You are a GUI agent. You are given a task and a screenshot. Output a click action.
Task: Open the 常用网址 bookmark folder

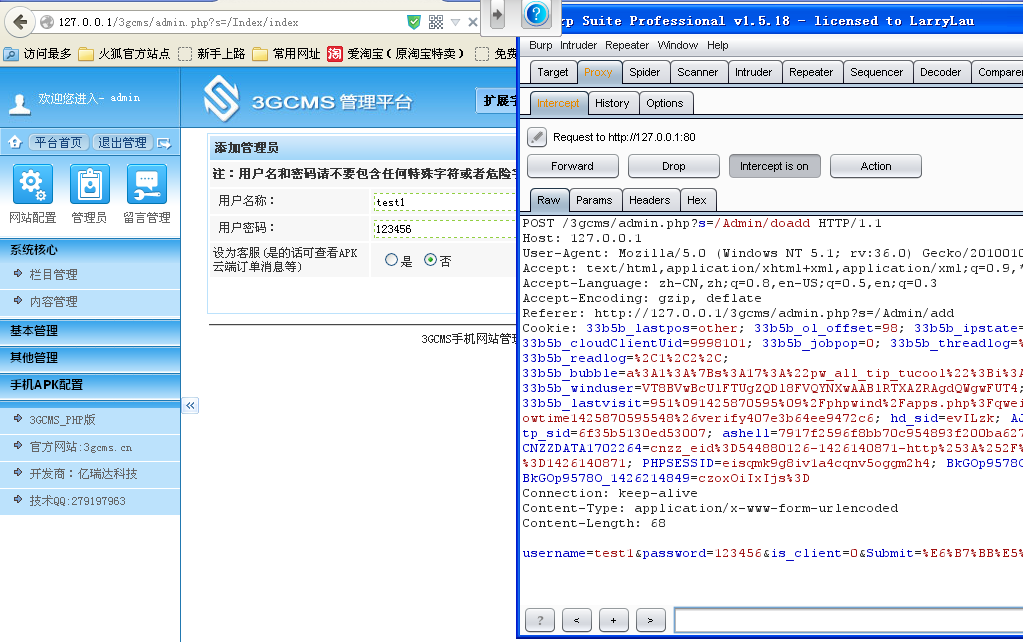click(x=286, y=54)
